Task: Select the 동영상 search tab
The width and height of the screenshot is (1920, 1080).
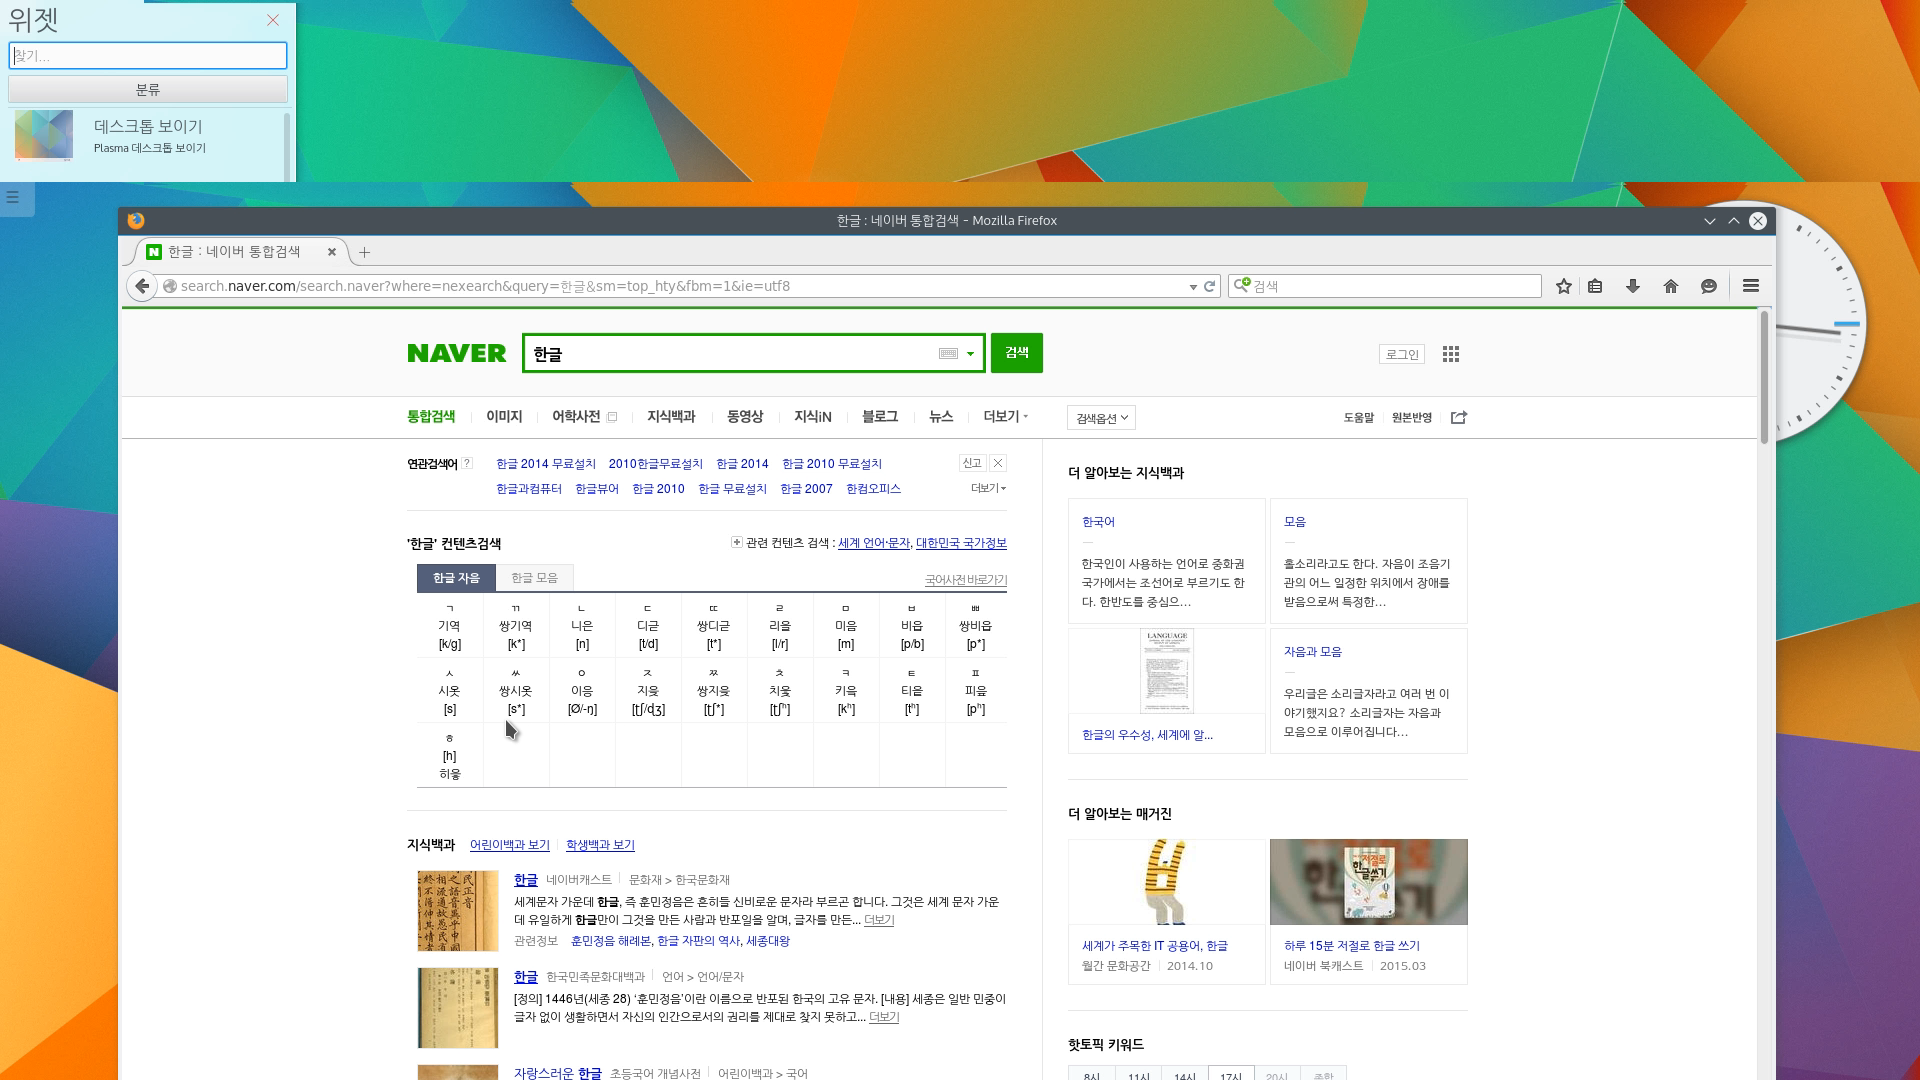Action: tap(745, 416)
